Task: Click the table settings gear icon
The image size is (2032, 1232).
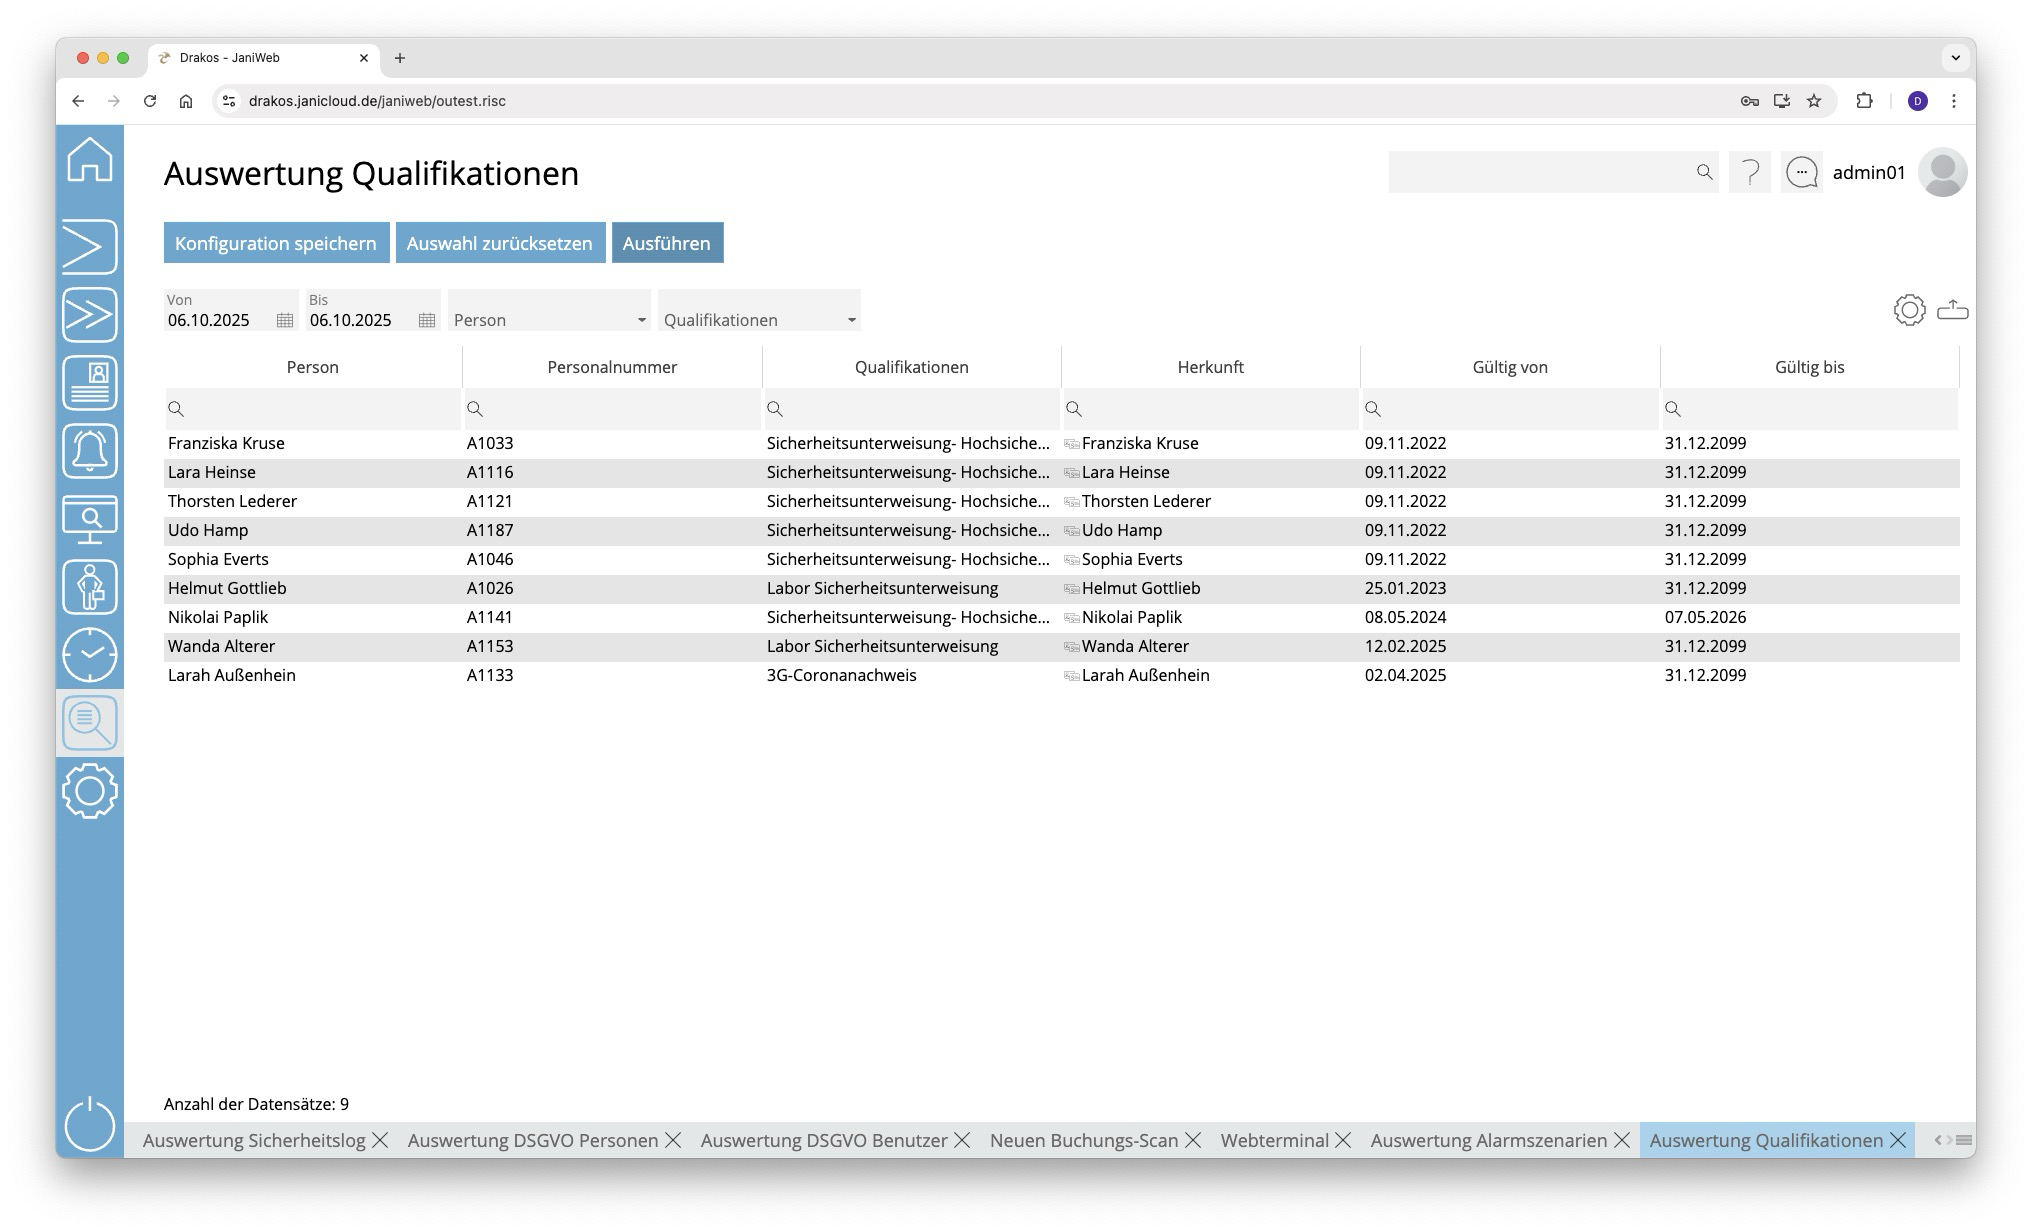Action: [x=1909, y=310]
